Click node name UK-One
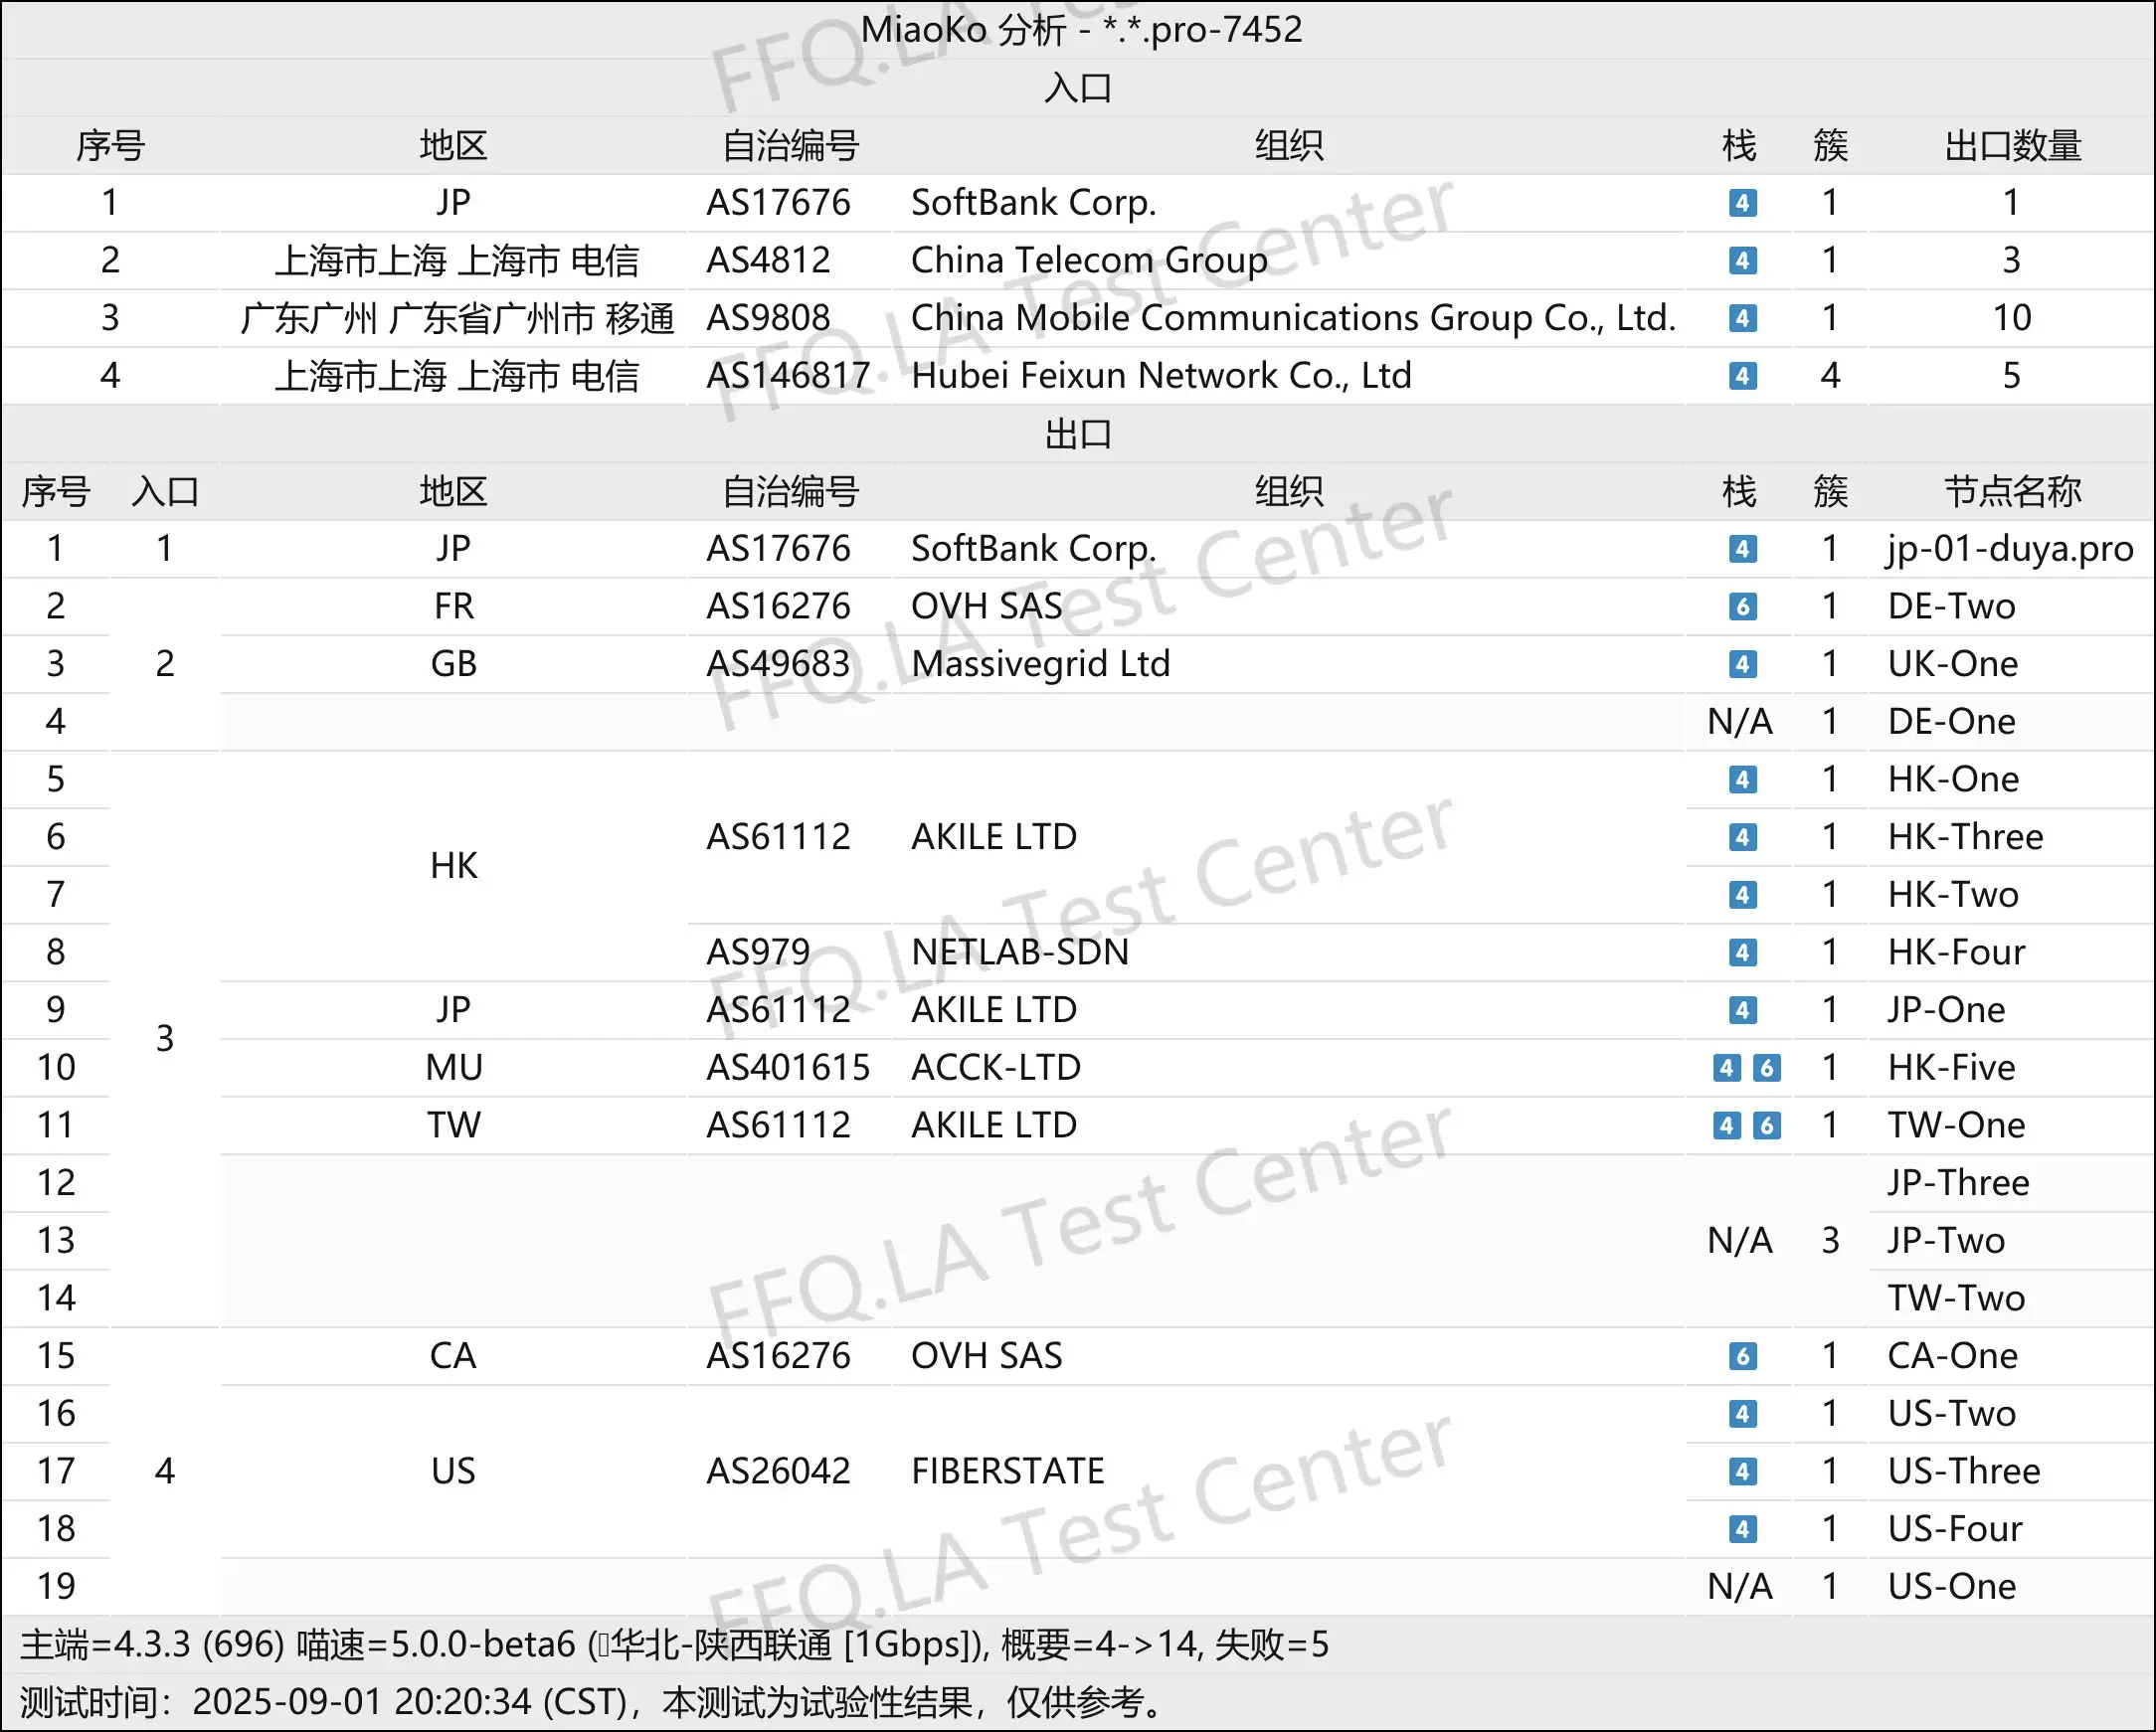The image size is (2156, 1732). [x=1952, y=664]
